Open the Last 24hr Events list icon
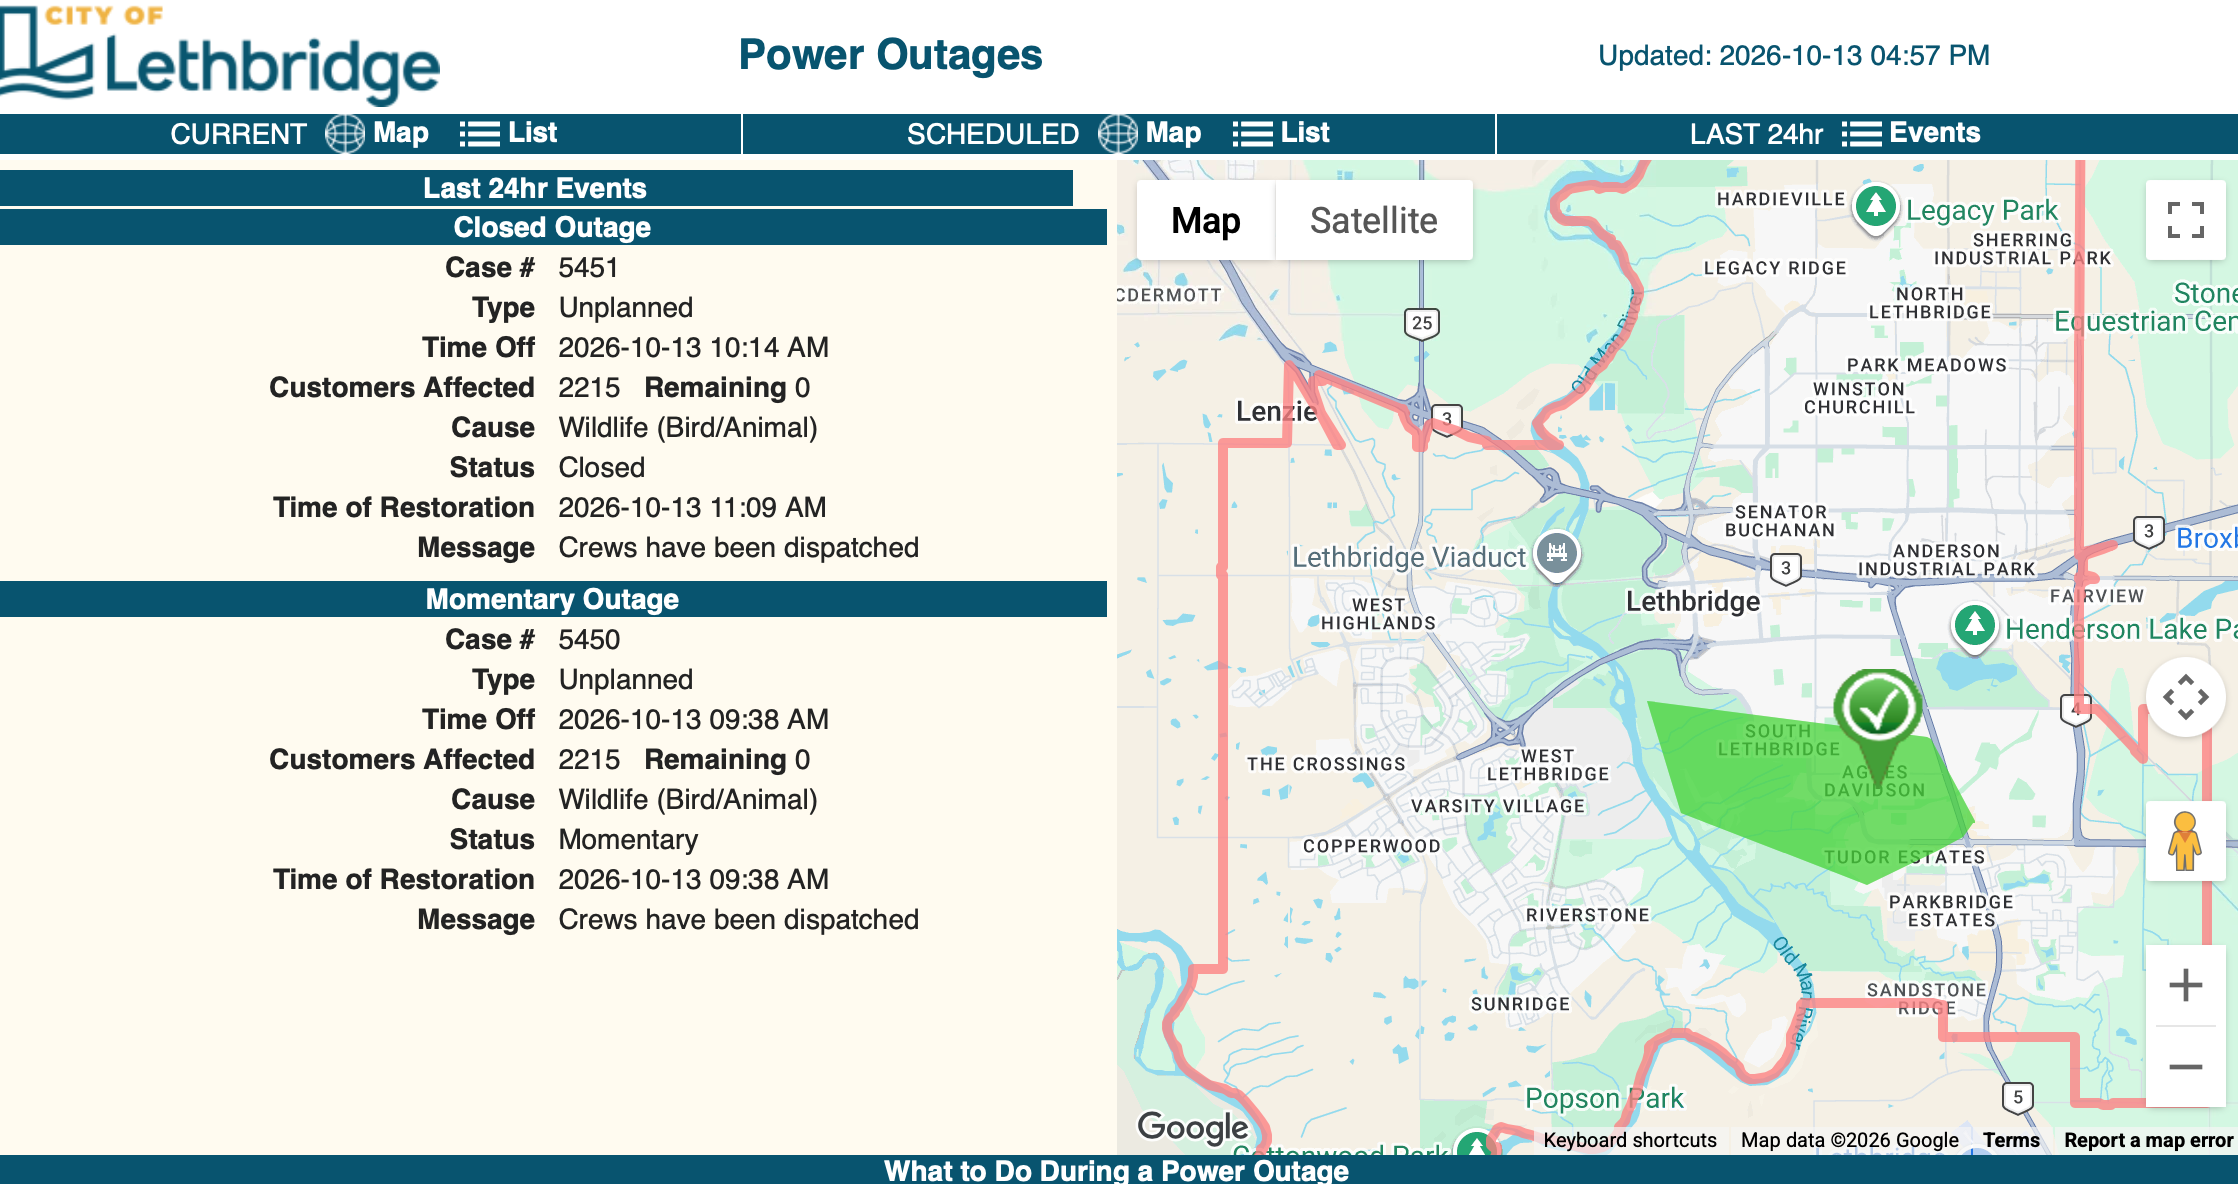2238x1184 pixels. point(1861,134)
